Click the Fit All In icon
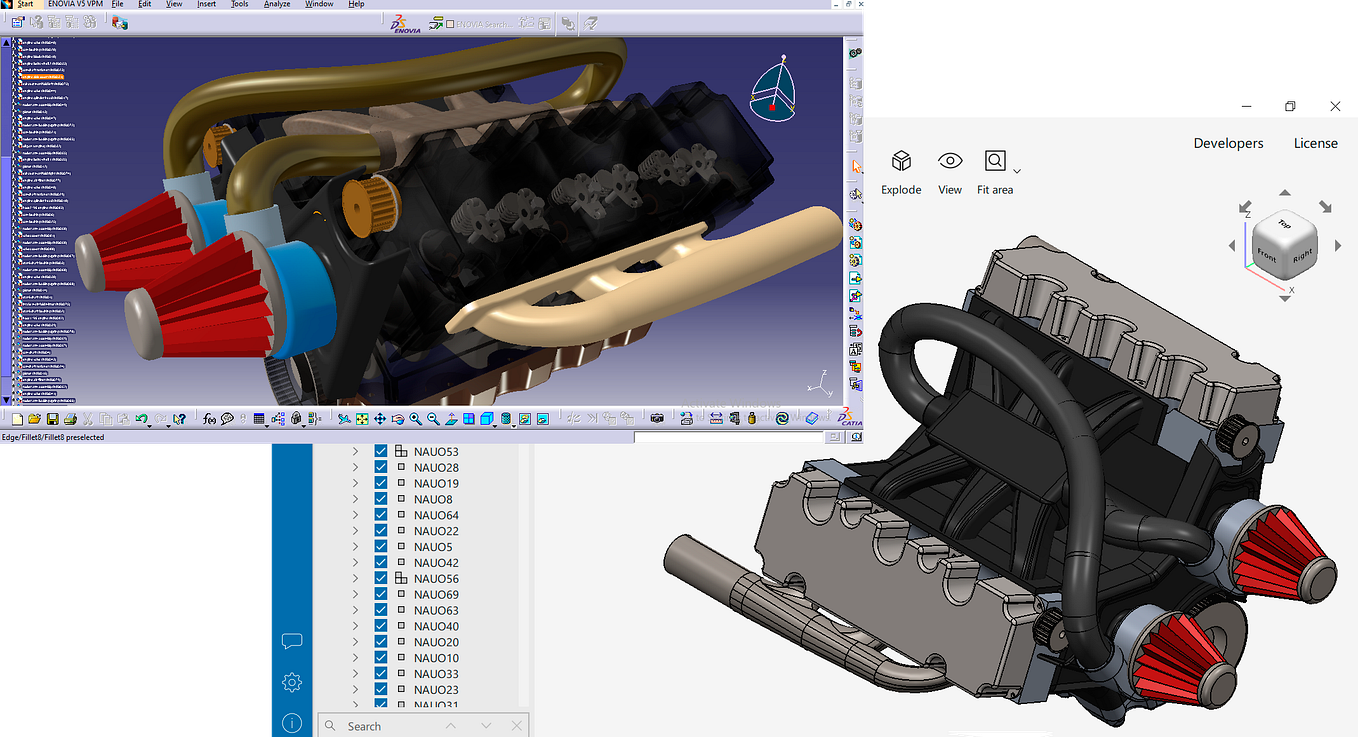Viewport: 1358px width, 737px height. coord(361,419)
